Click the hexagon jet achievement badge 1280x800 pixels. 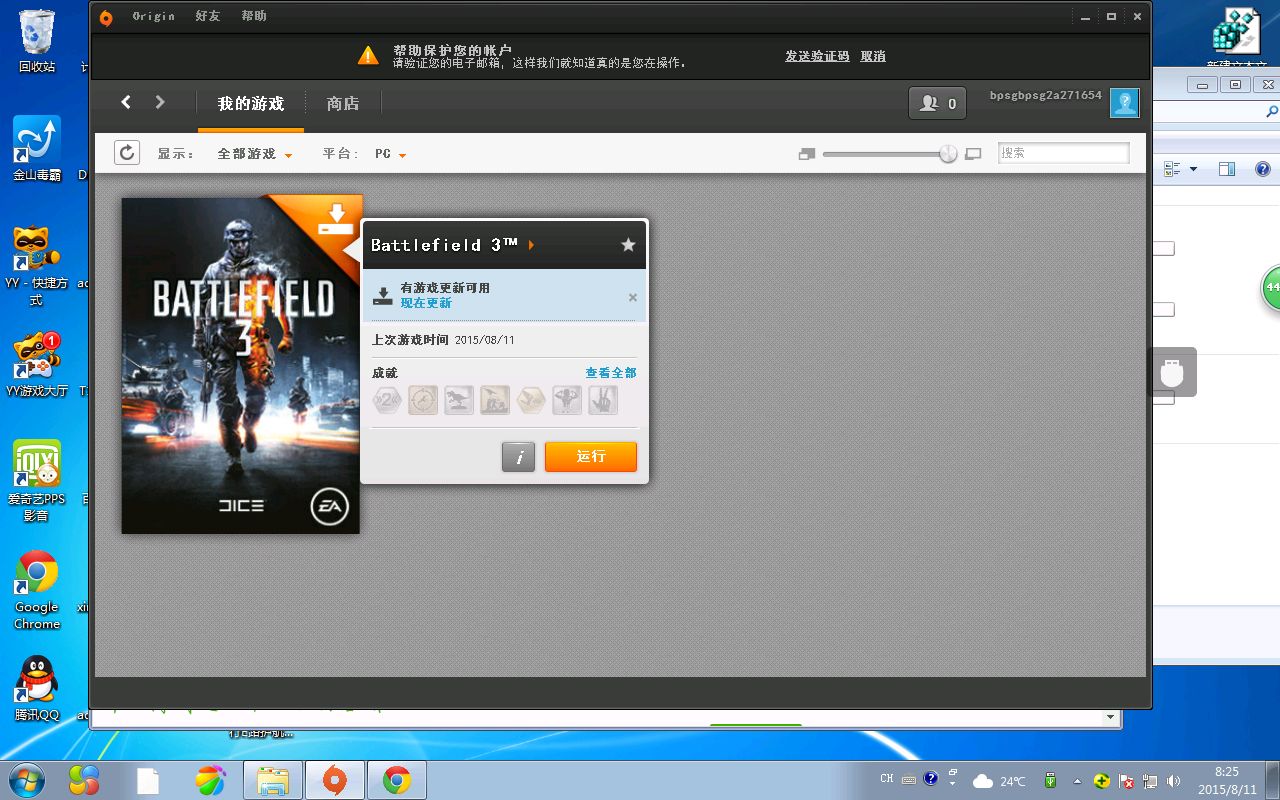pos(531,401)
